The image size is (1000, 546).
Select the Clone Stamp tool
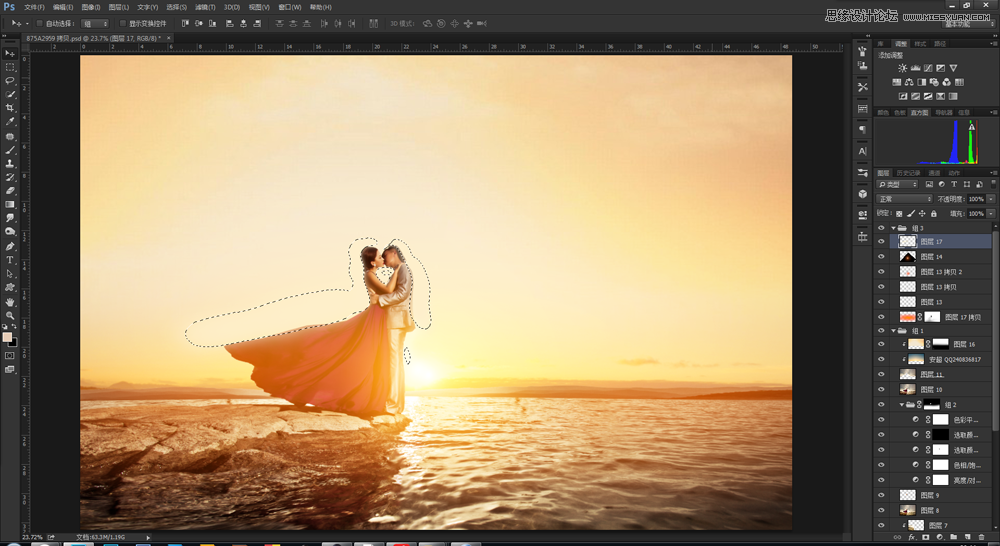coord(10,164)
